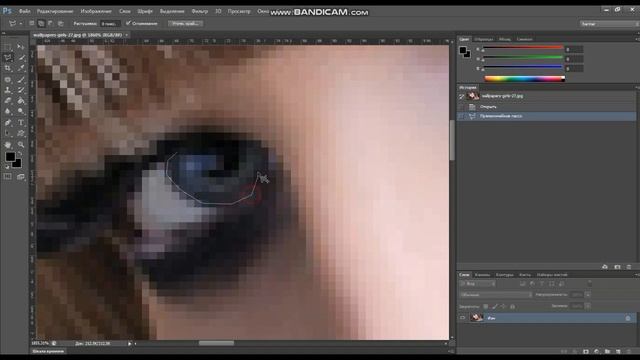This screenshot has width=640, height=360.
Task: Select the Custom Shape tool
Action: [21, 133]
